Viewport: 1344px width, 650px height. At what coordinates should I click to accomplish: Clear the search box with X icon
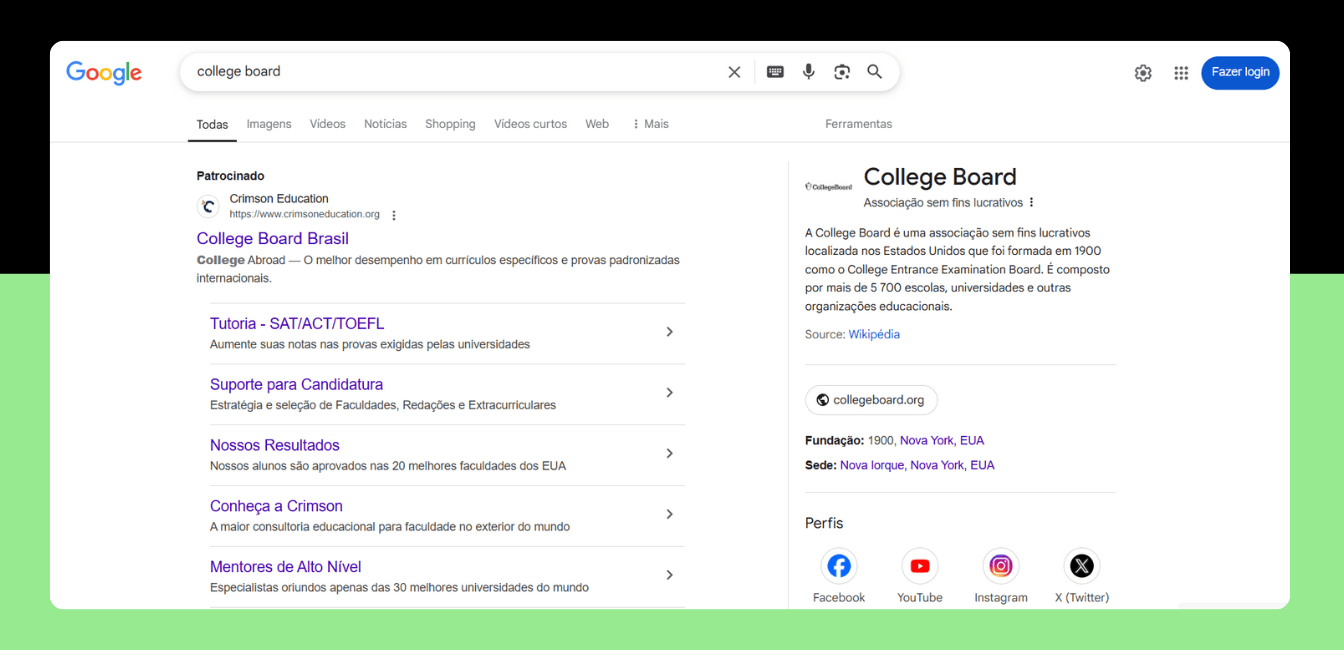pyautogui.click(x=734, y=72)
